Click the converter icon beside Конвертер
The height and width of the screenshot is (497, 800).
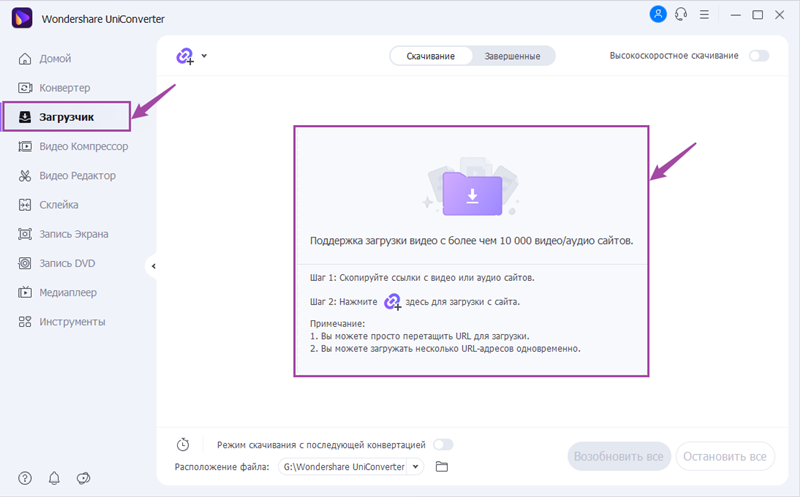[25, 88]
